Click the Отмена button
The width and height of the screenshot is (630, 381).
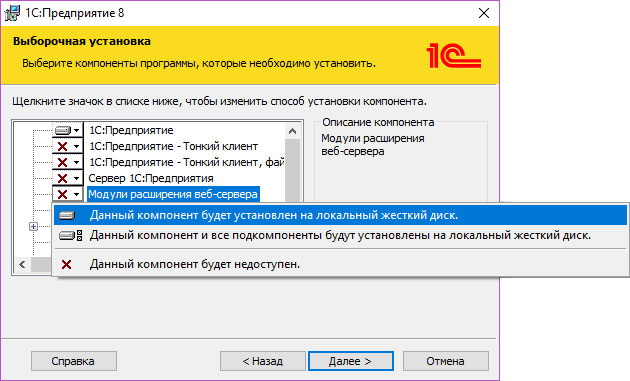[x=446, y=361]
